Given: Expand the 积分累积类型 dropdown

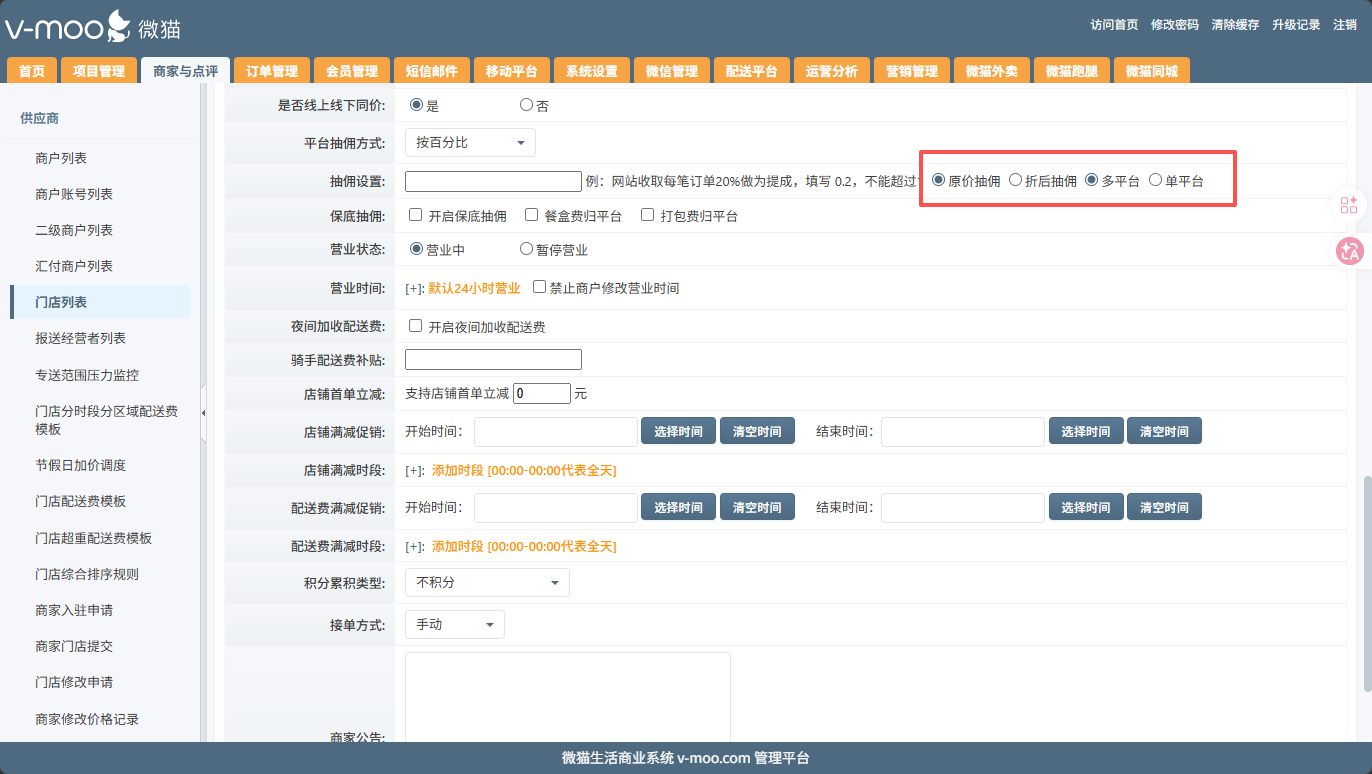Looking at the screenshot, I should [487, 582].
